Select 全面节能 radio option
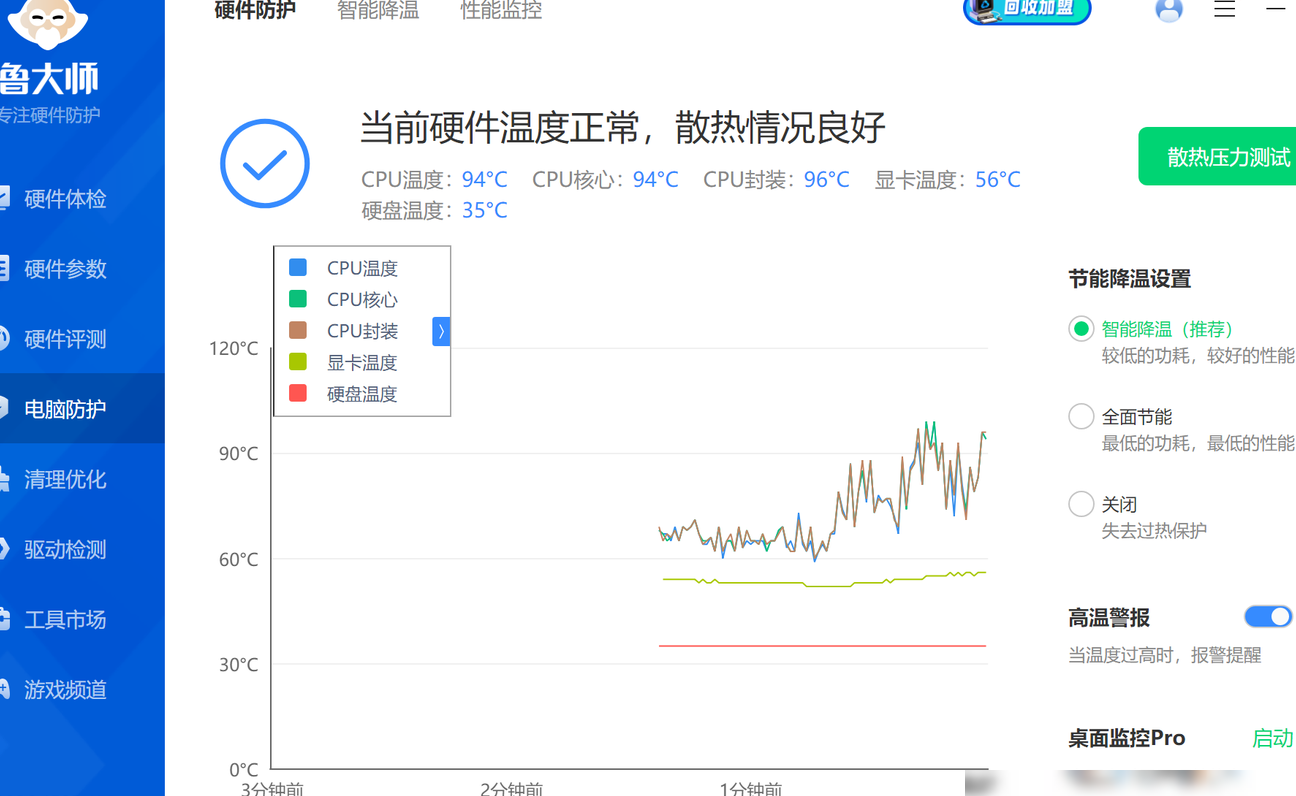Viewport: 1296px width, 796px height. coord(1081,416)
